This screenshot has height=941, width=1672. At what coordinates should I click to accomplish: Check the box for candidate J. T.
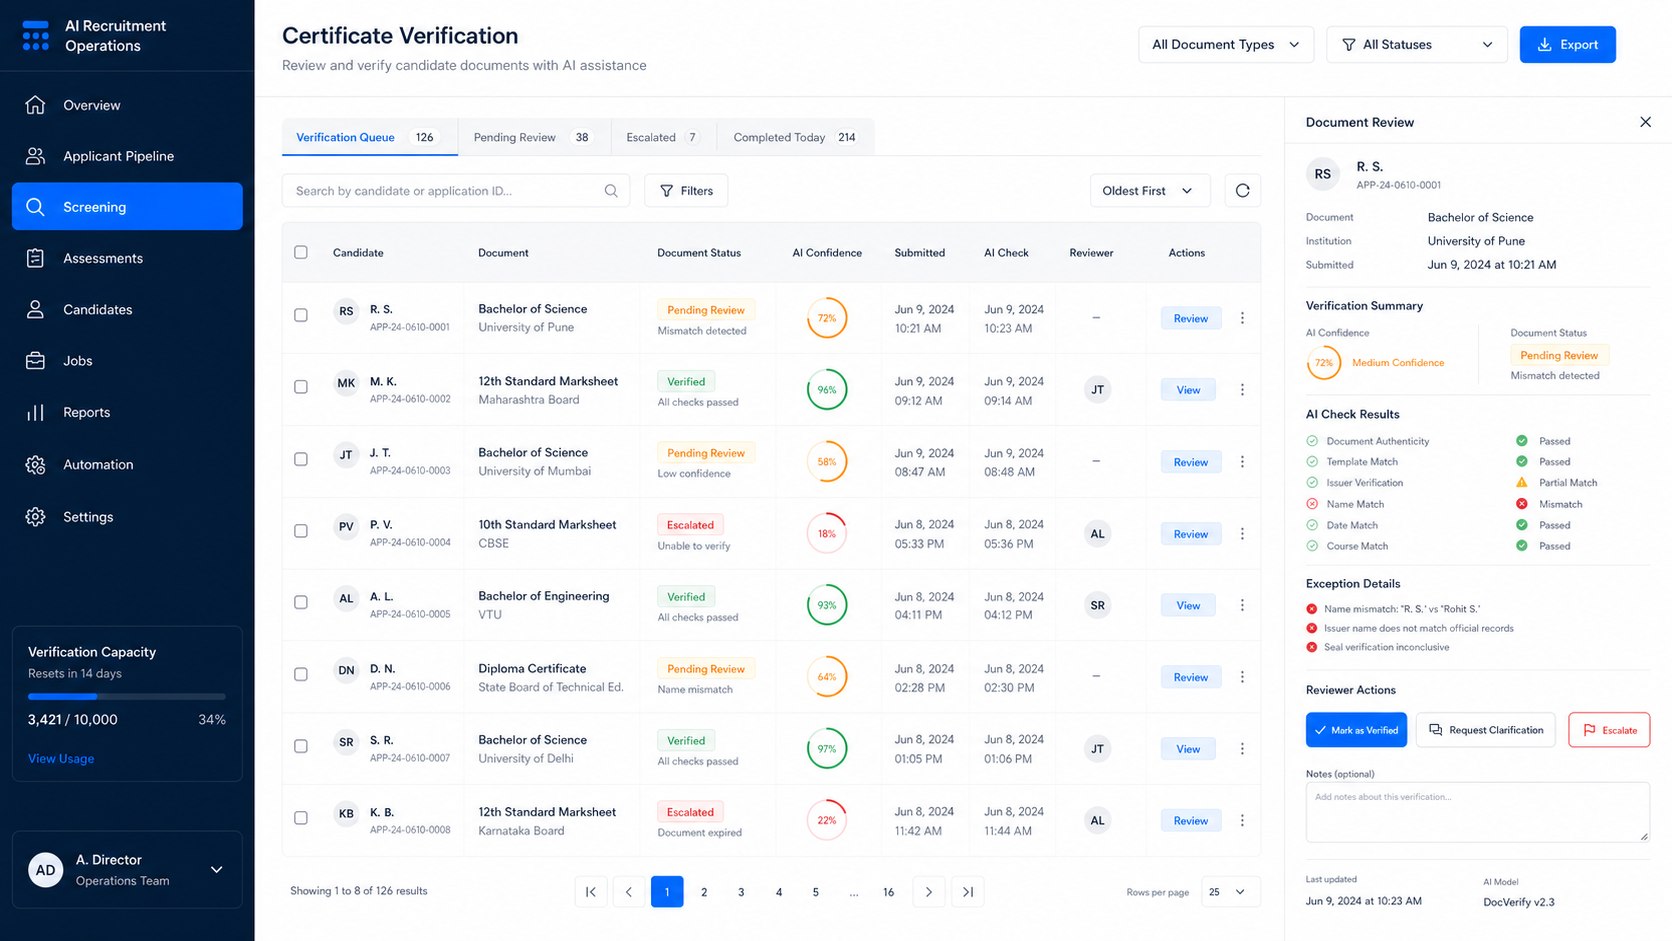pyautogui.click(x=301, y=459)
